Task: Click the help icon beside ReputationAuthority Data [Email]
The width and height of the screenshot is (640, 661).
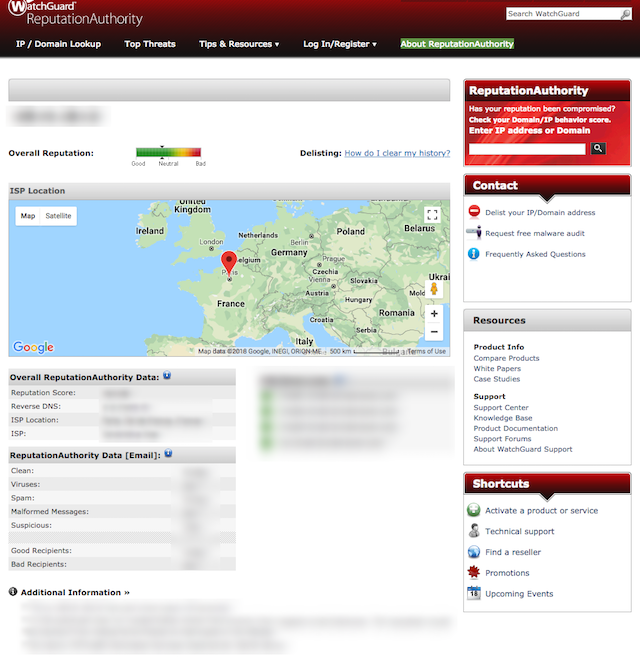Action: [168, 454]
